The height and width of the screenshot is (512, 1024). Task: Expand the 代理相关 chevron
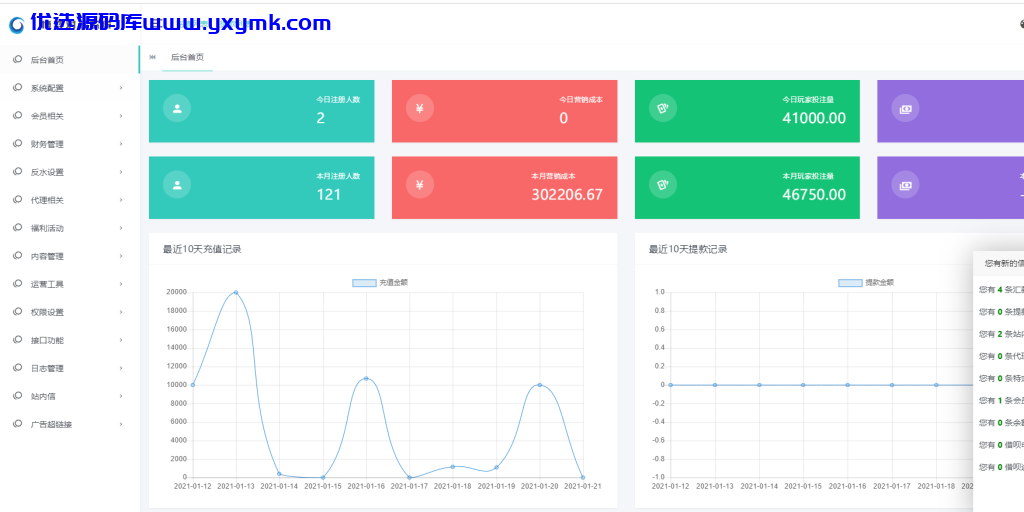[121, 200]
